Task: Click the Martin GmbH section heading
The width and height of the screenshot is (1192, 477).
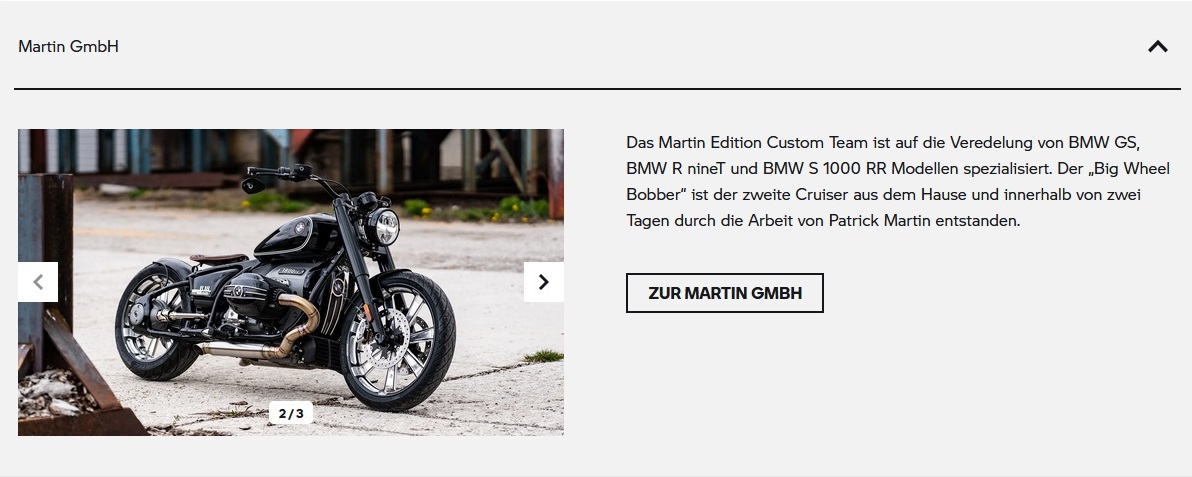Action: pos(68,46)
